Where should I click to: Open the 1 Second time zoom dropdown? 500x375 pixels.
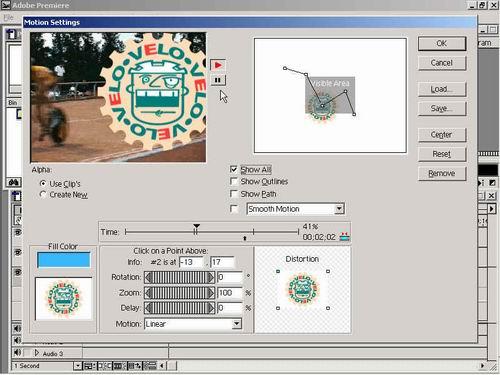pyautogui.click(x=77, y=366)
